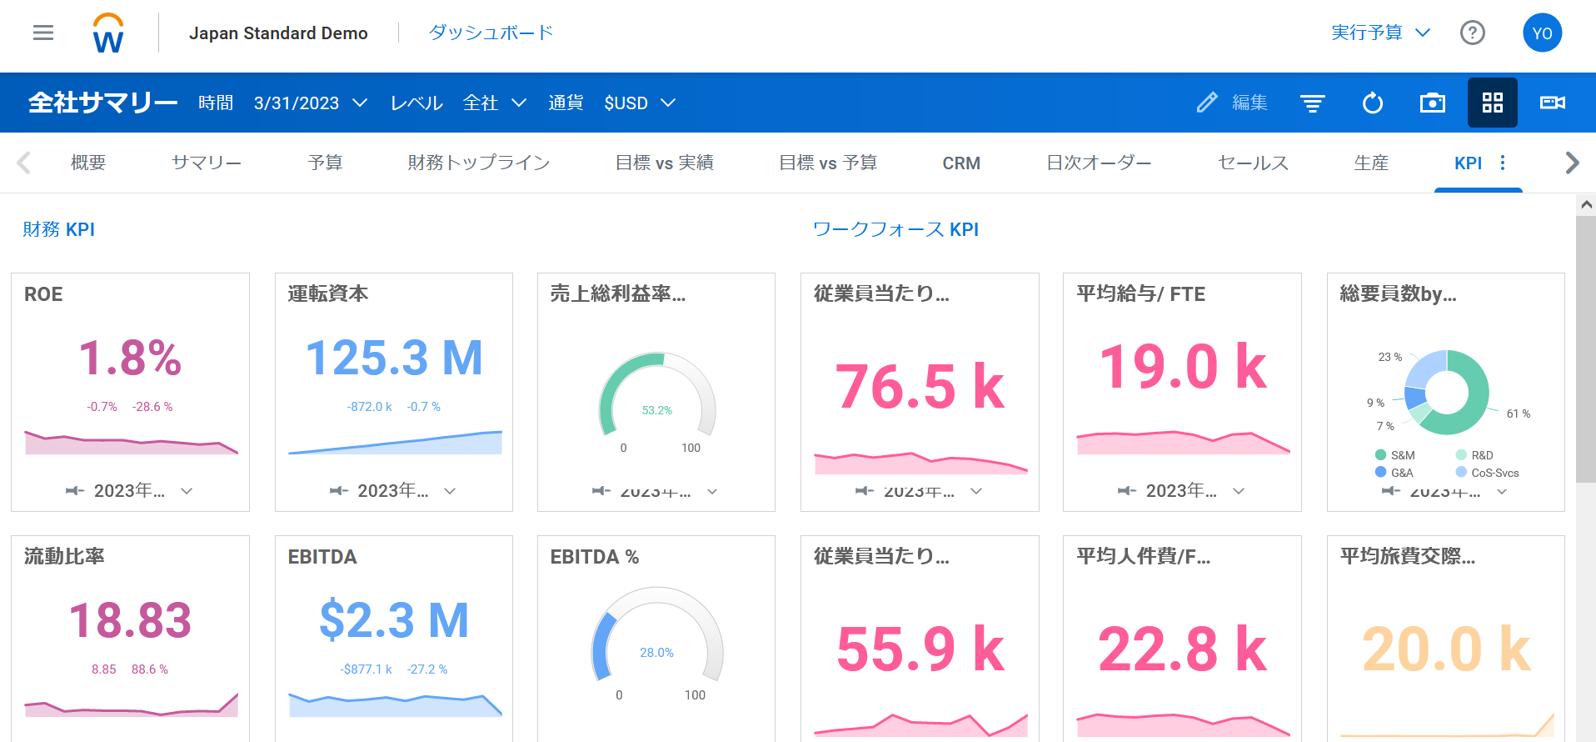This screenshot has width=1596, height=742.
Task: Start presentation mode with video camera icon
Action: coord(1552,103)
